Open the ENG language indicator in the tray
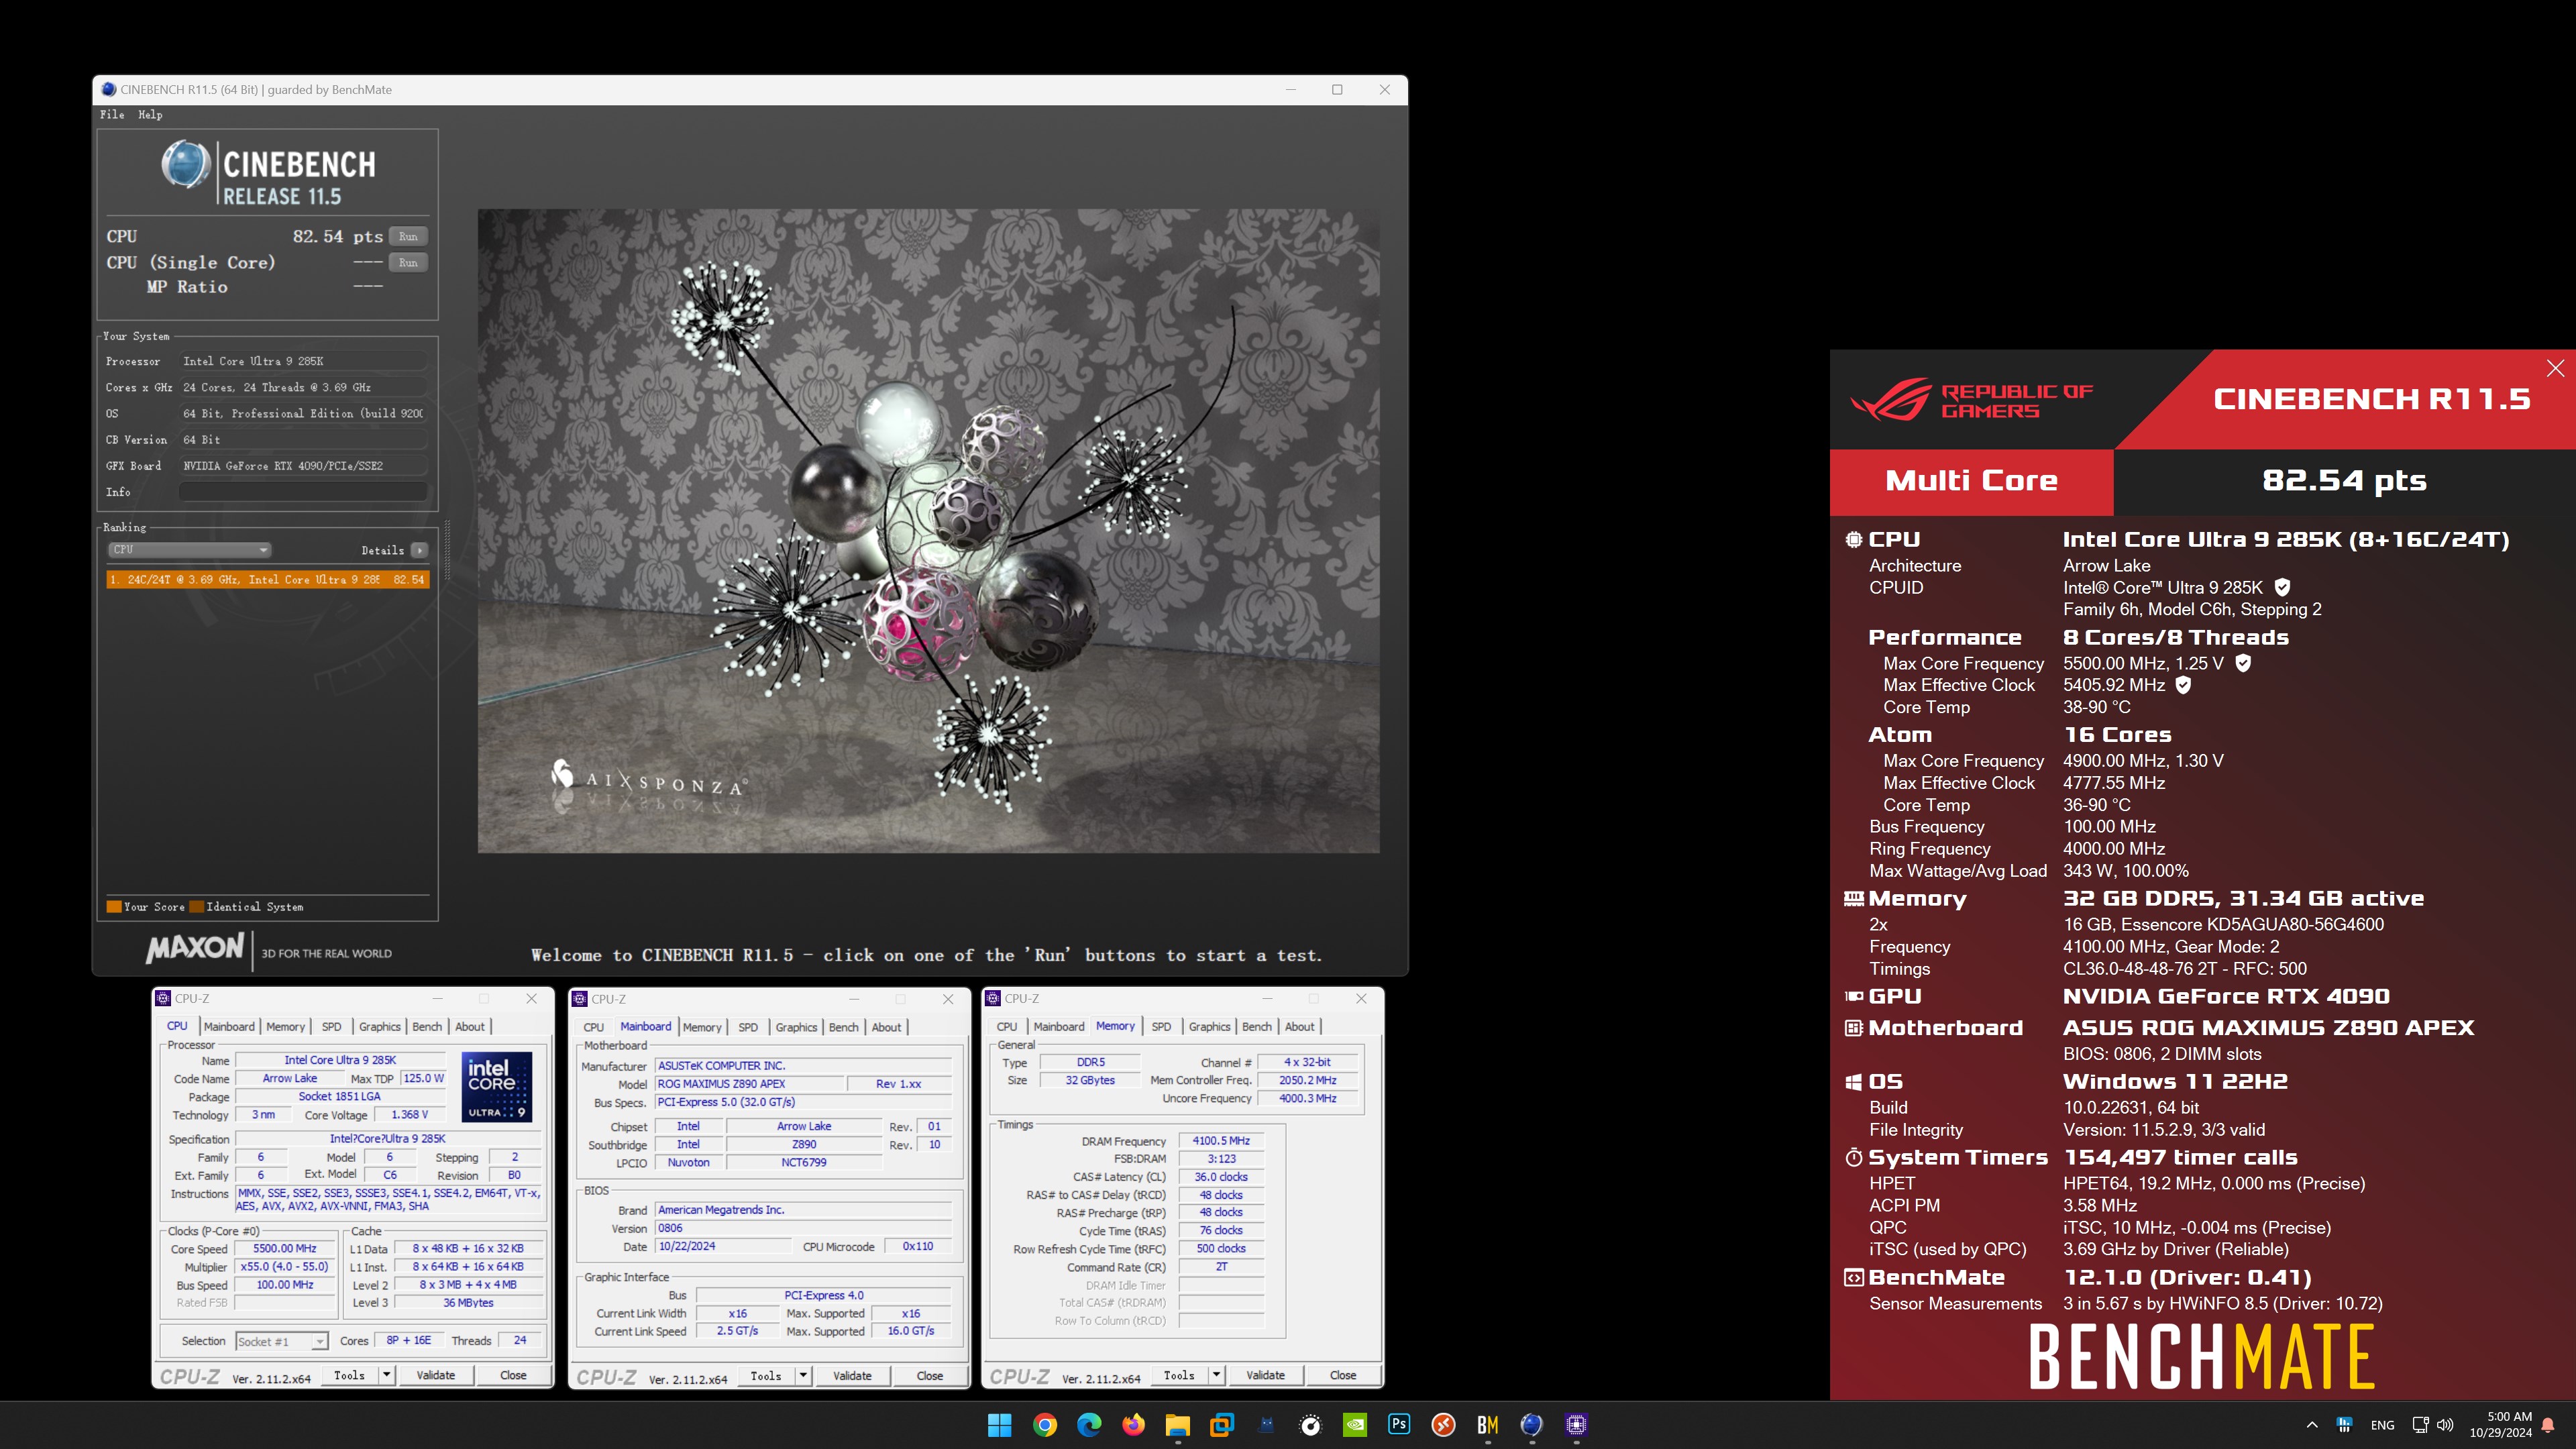This screenshot has height=1449, width=2576. [2382, 1425]
